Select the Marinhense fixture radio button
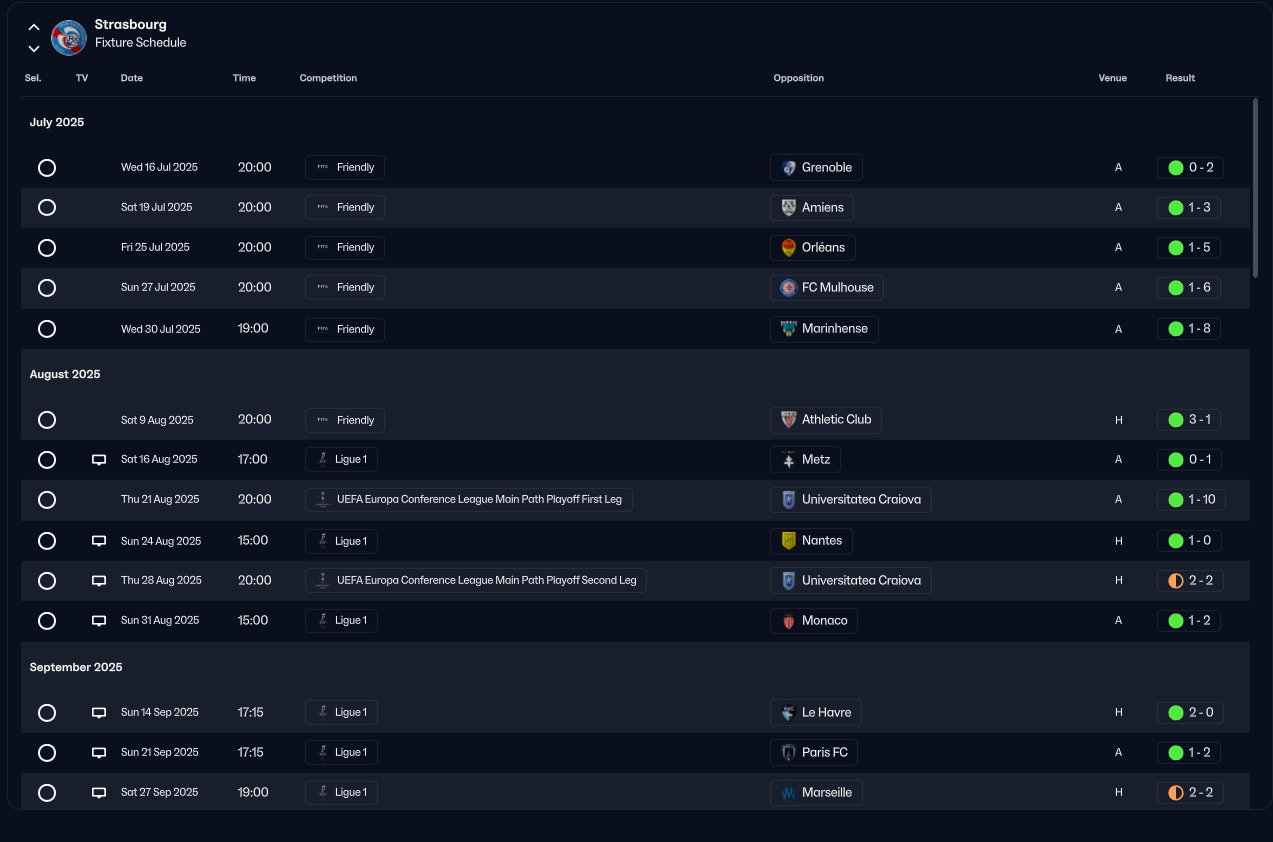Screen dimensions: 1273x842 coord(47,329)
